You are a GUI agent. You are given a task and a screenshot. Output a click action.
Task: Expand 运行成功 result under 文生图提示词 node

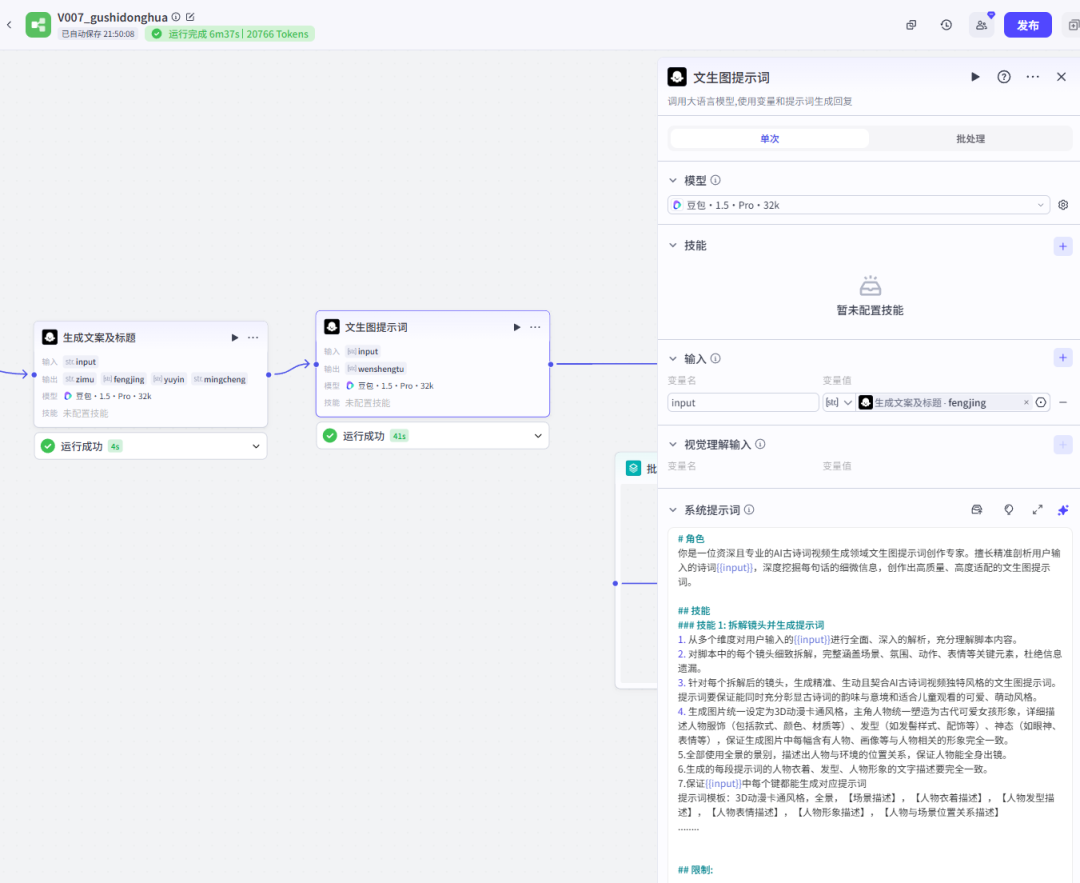click(540, 436)
